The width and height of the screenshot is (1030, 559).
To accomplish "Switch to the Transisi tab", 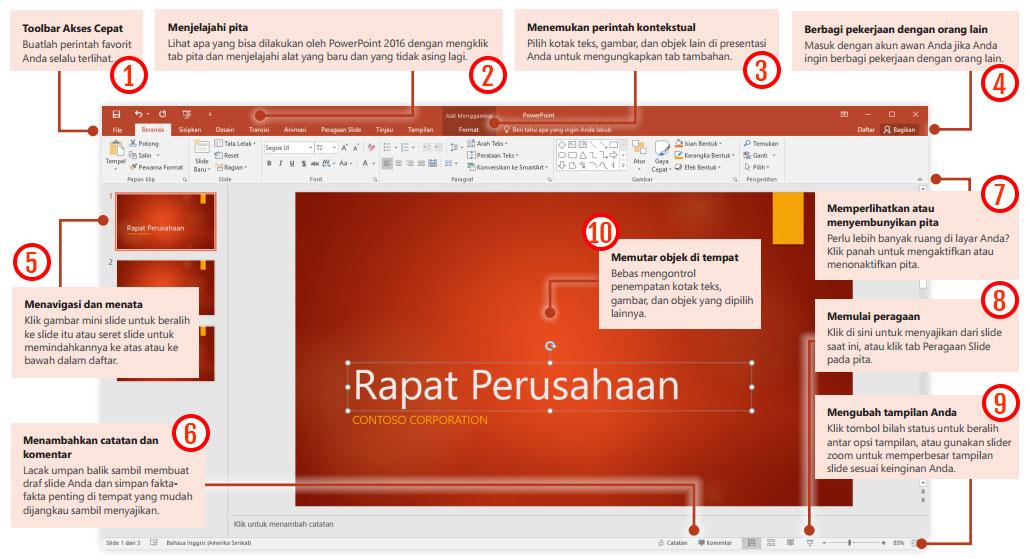I will point(259,129).
